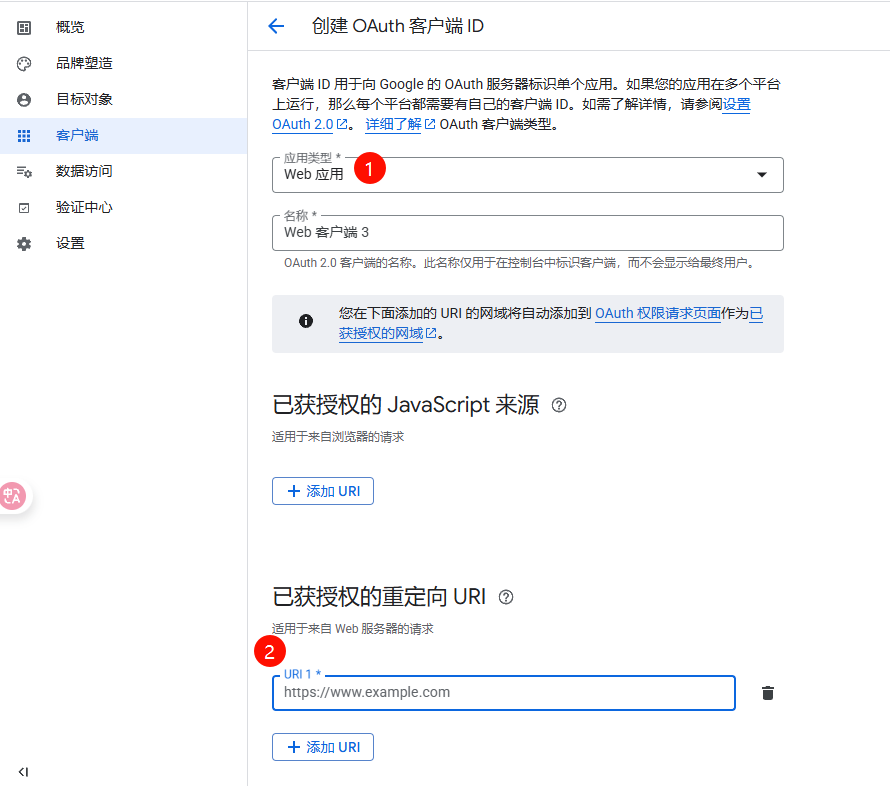Delete URI 1 with the trash icon
This screenshot has height=786, width=890.
pos(767,693)
